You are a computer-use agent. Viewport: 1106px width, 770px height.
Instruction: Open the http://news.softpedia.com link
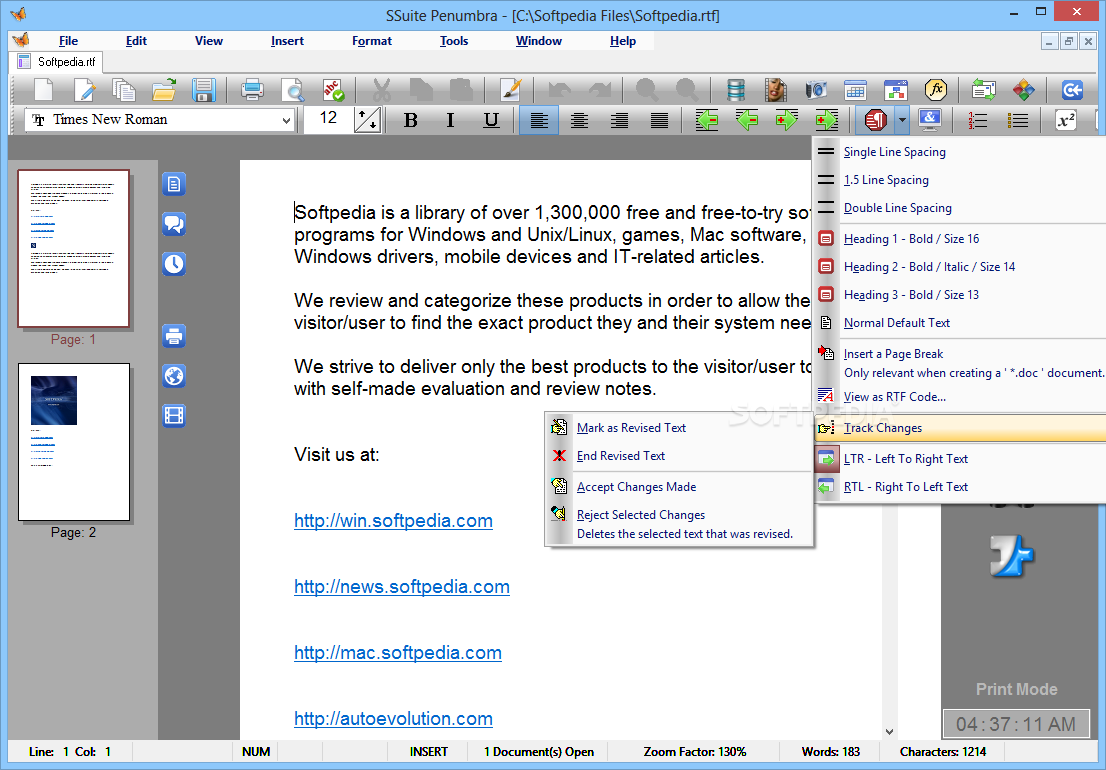[x=401, y=587]
